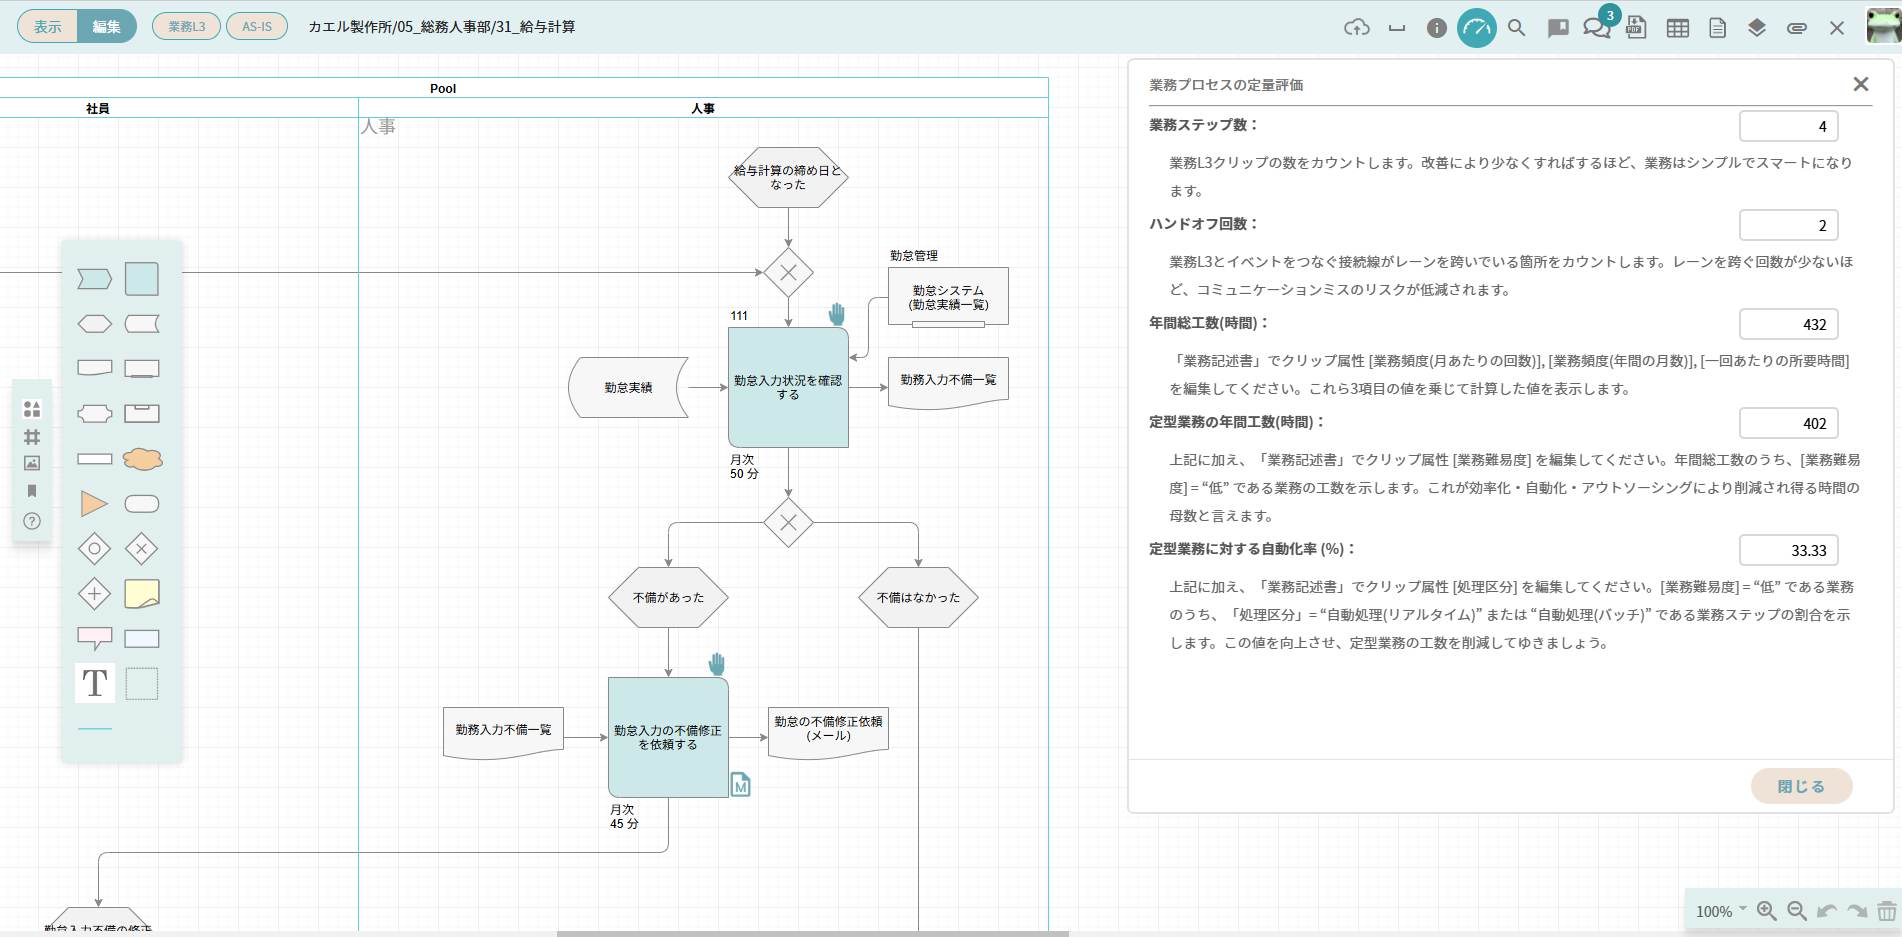Viewport: 1902px width, 937px height.
Task: Download diagram as PDF
Action: click(1637, 28)
